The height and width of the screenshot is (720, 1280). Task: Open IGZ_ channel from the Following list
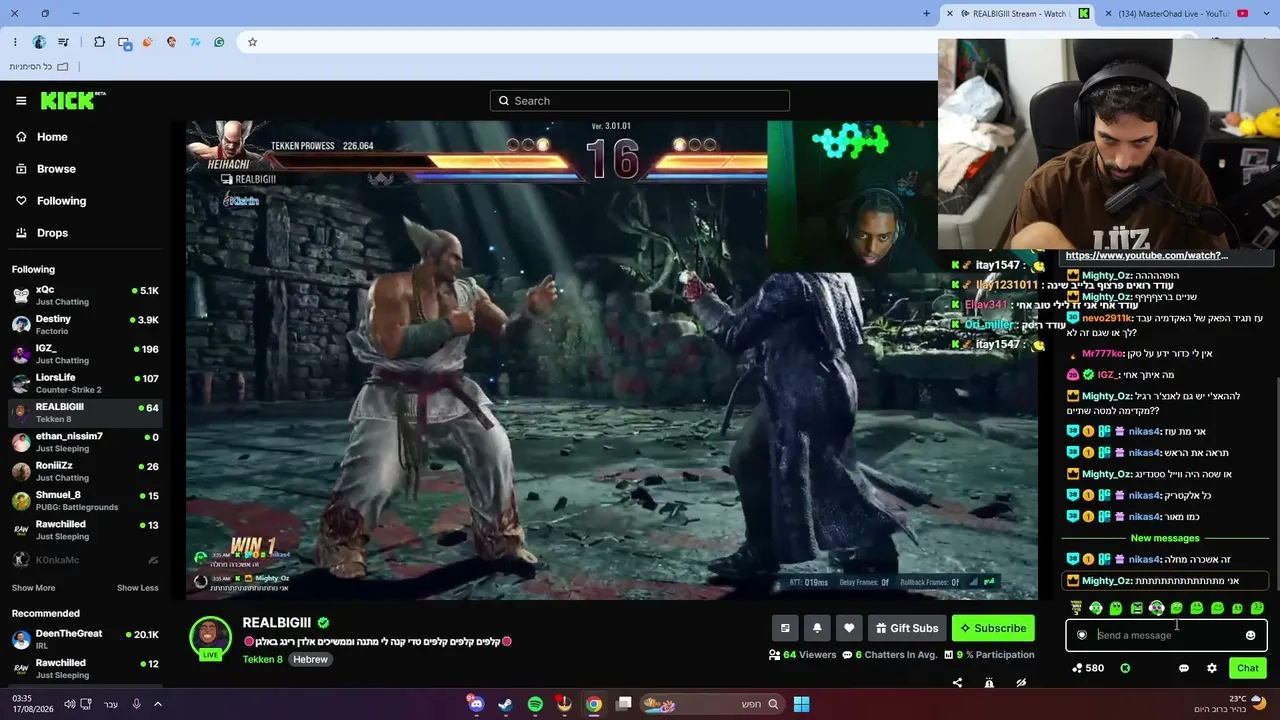click(85, 353)
